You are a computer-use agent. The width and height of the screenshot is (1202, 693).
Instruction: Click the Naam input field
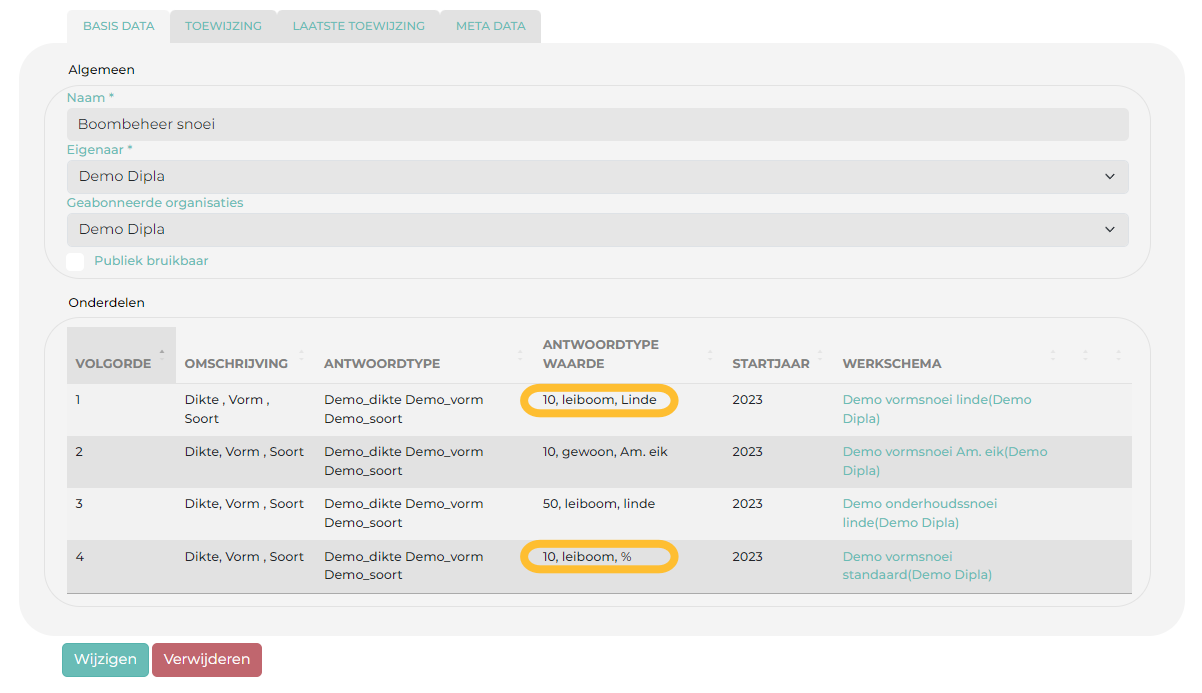click(597, 125)
